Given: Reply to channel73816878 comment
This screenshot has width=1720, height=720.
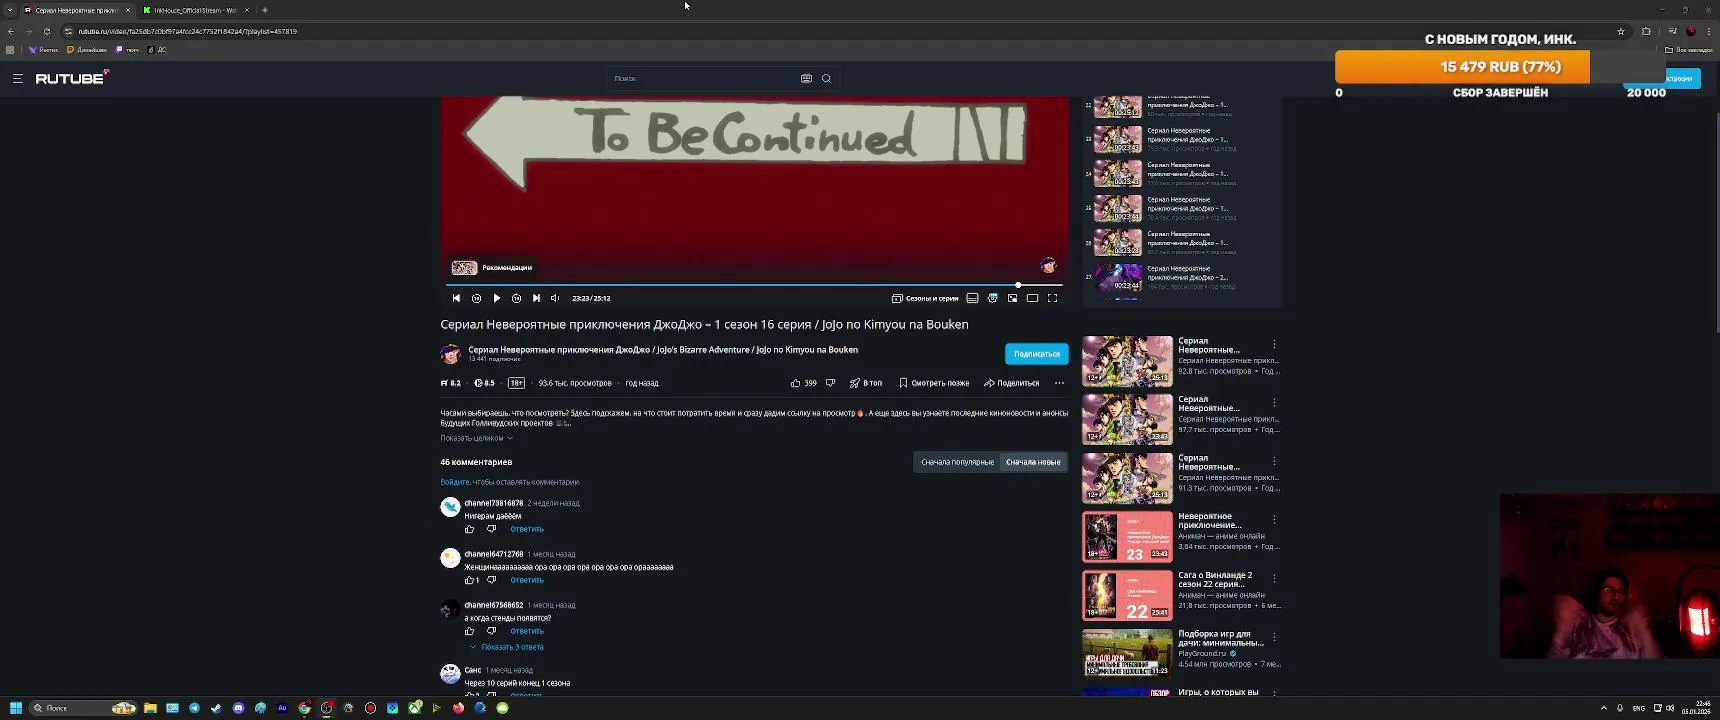Looking at the screenshot, I should (527, 529).
